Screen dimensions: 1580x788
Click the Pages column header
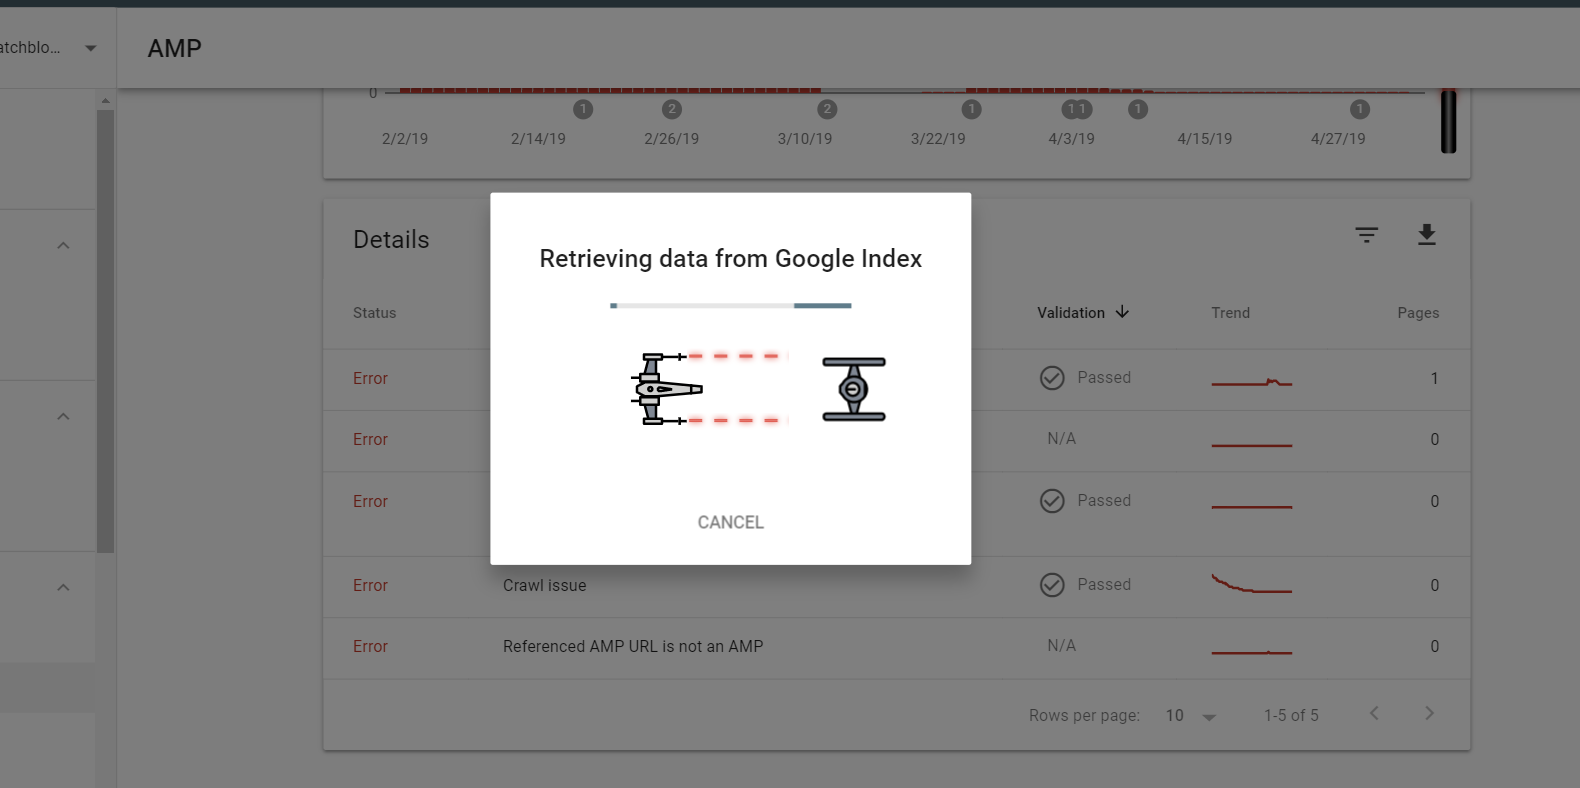1417,313
